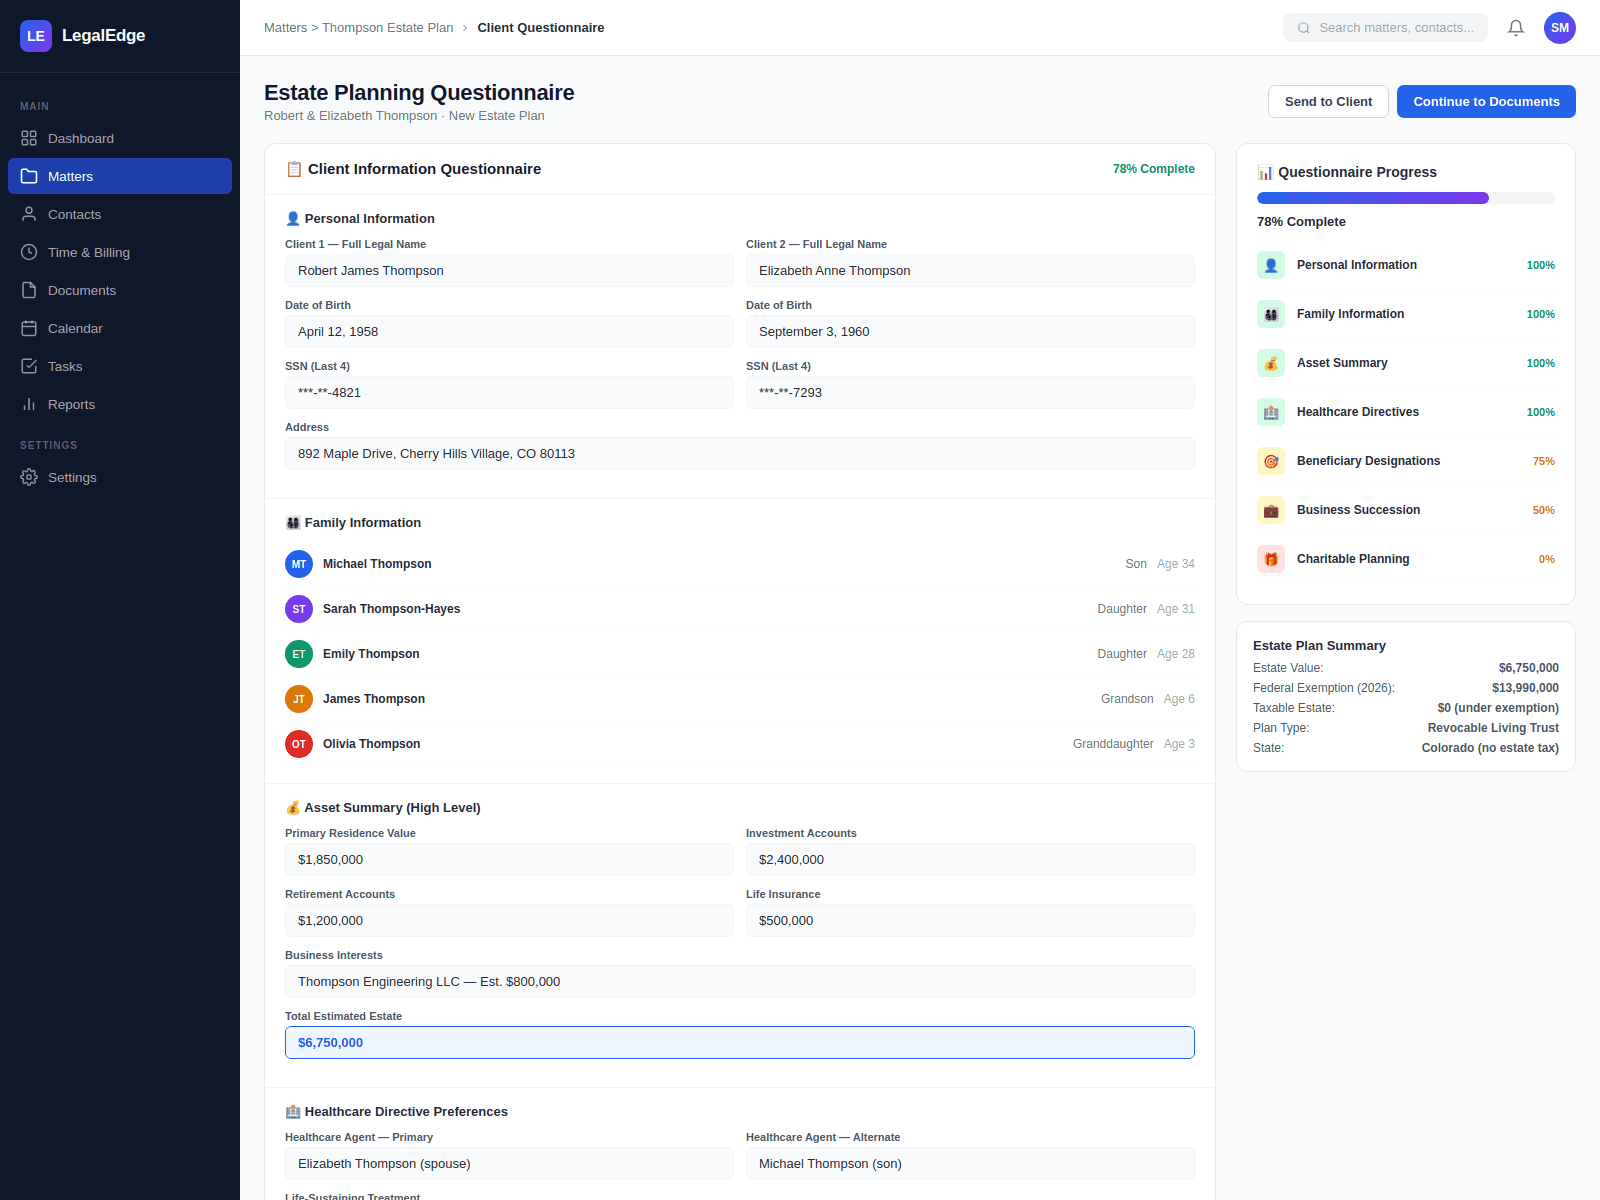Click the Family Information section icon

tap(293, 522)
